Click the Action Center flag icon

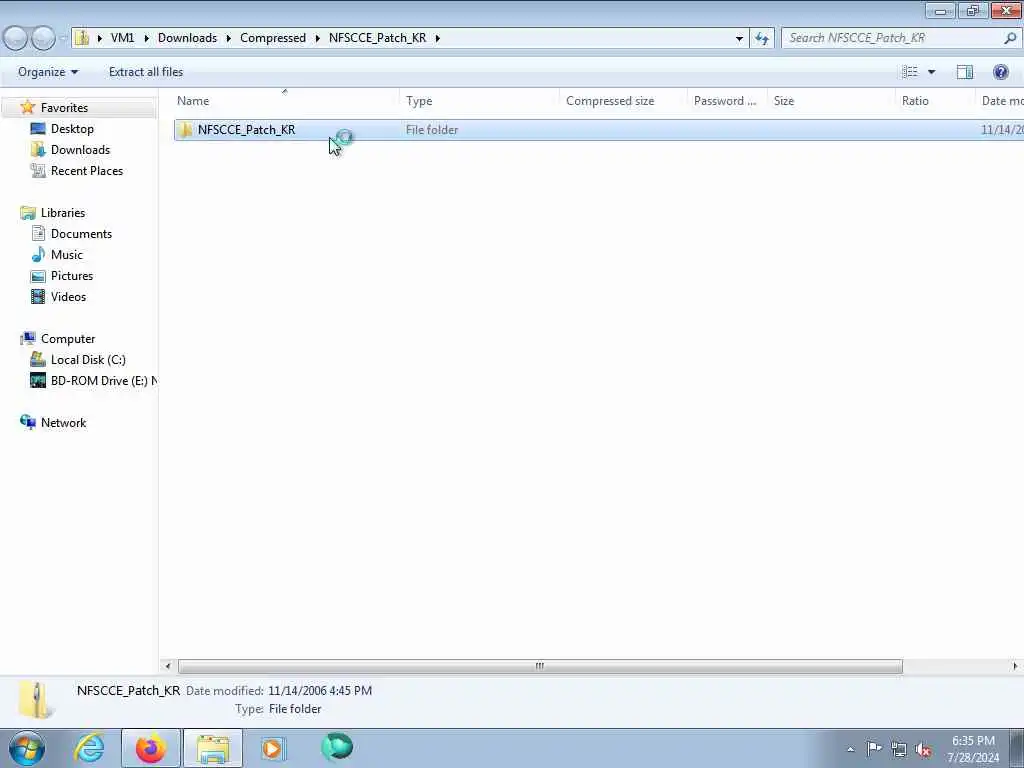point(874,748)
